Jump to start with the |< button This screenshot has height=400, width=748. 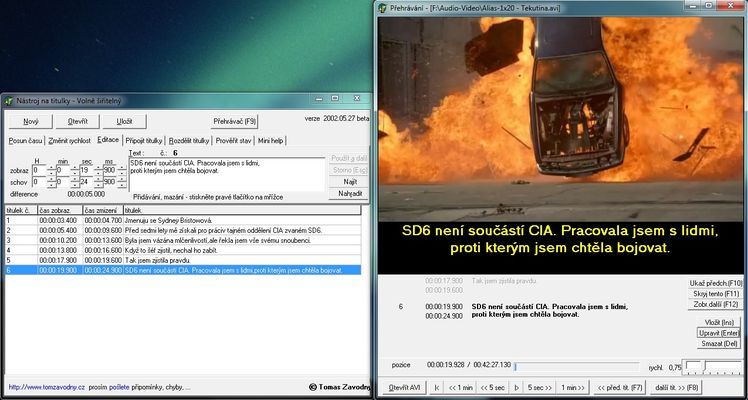[x=436, y=388]
